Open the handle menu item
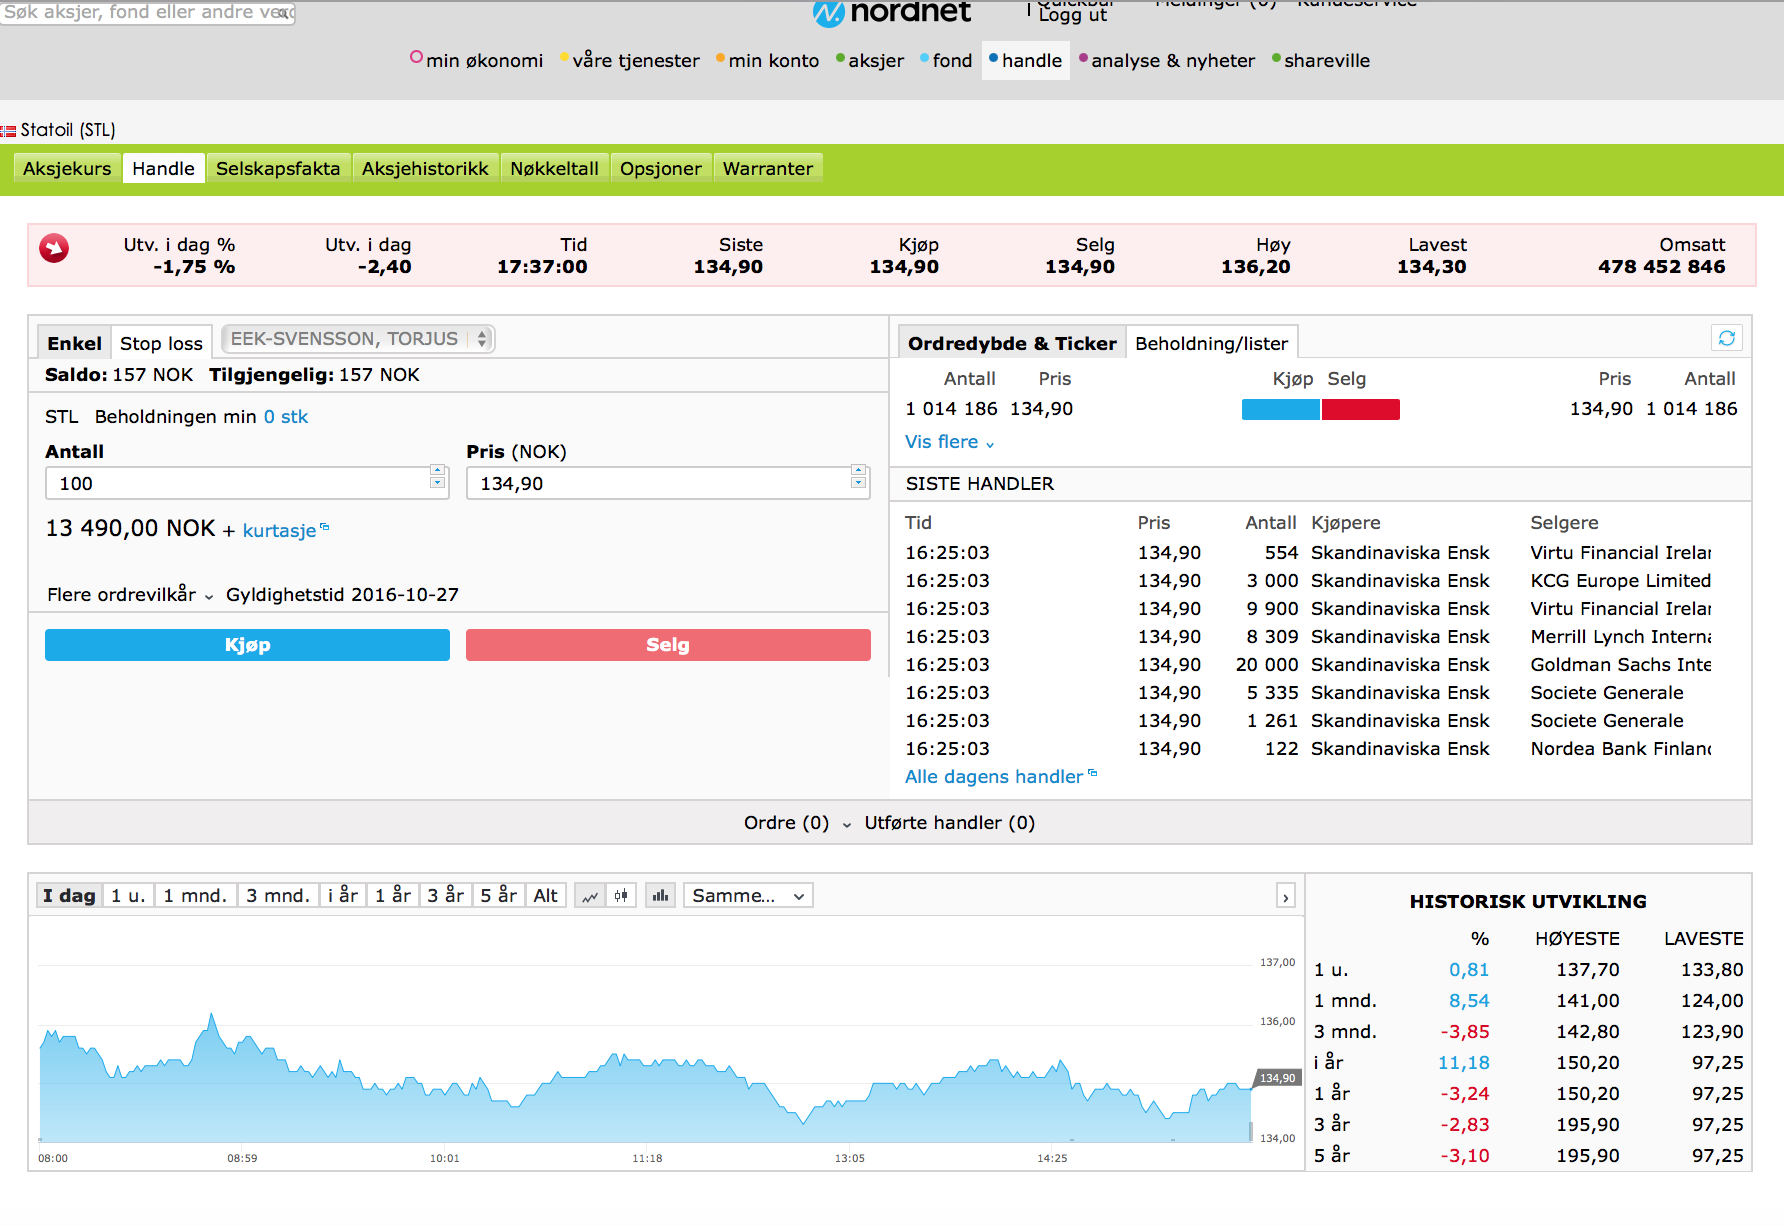 (1025, 60)
